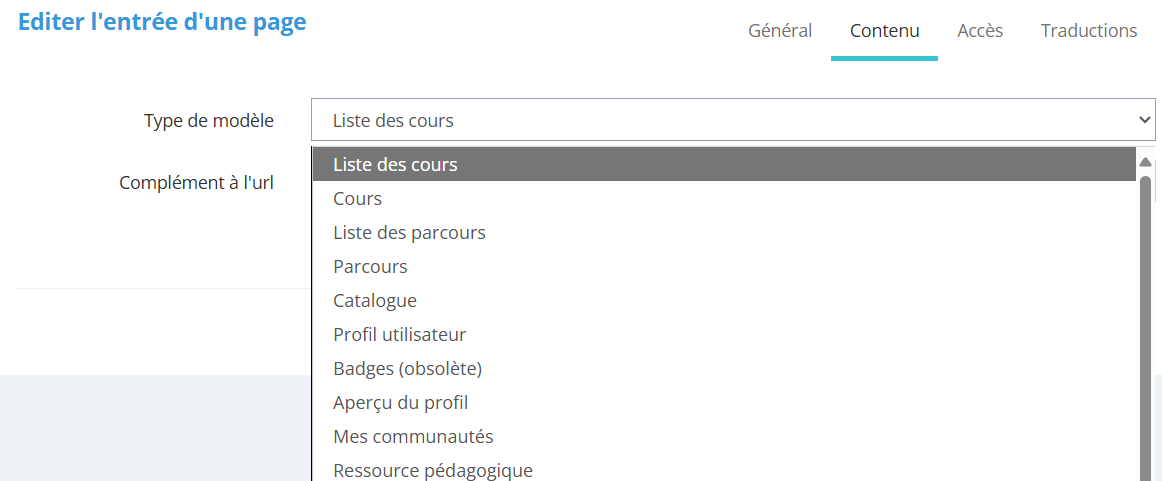Image resolution: width=1162 pixels, height=481 pixels.
Task: Switch to the Contenu tab
Action: 884,31
